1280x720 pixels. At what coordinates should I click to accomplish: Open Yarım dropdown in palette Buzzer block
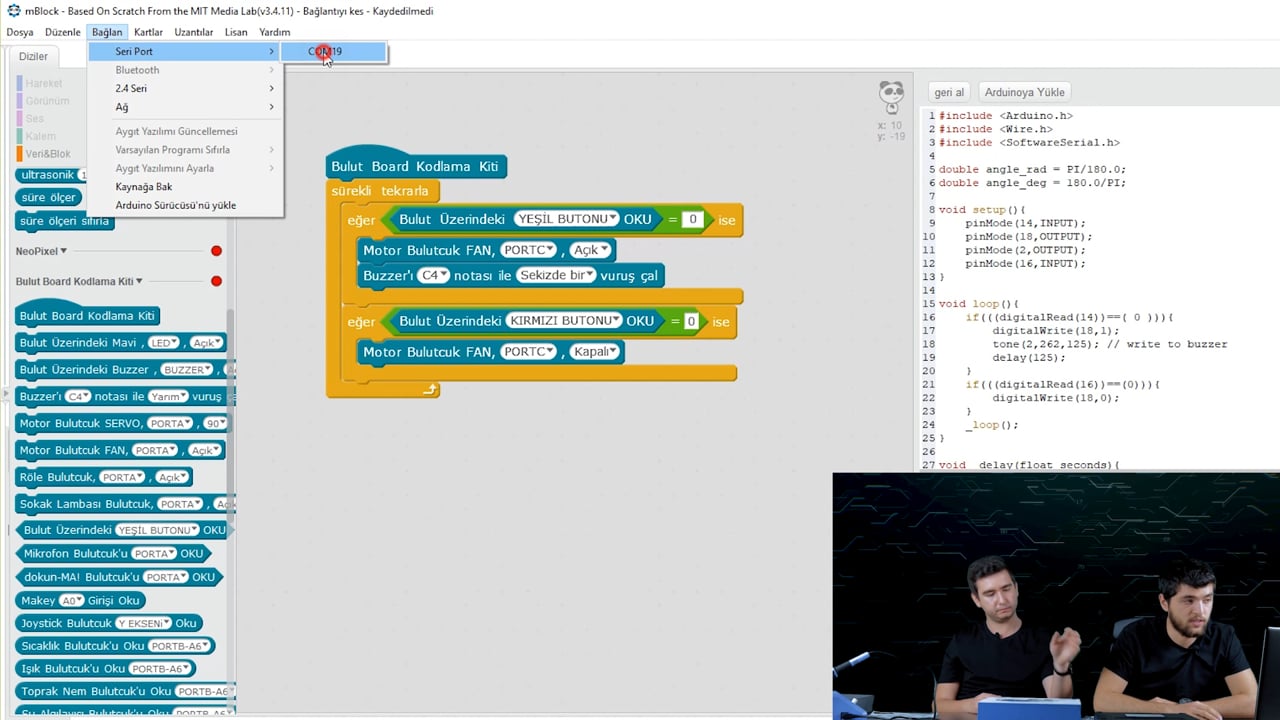(x=168, y=397)
